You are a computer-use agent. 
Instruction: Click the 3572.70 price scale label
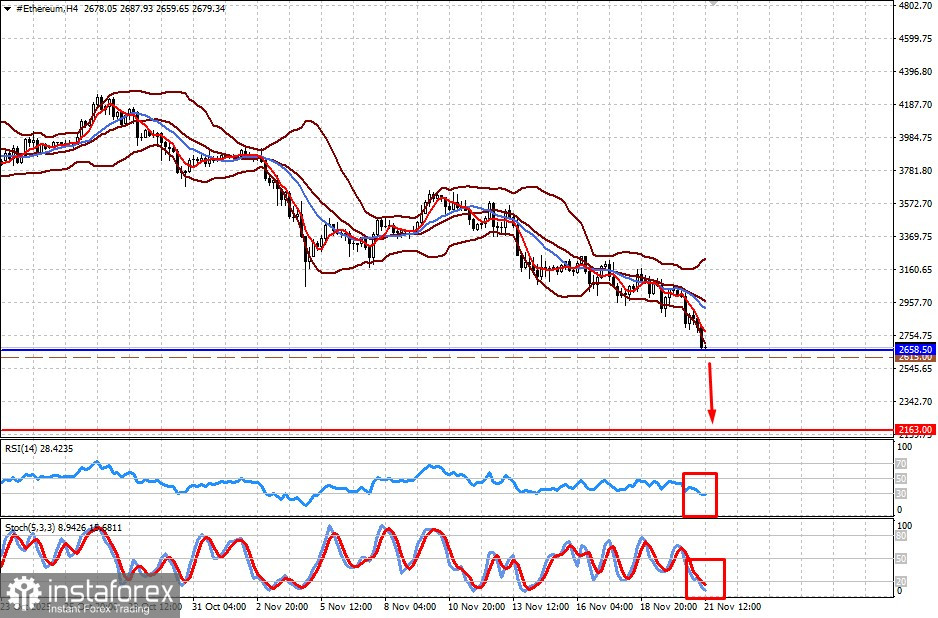[x=915, y=203]
